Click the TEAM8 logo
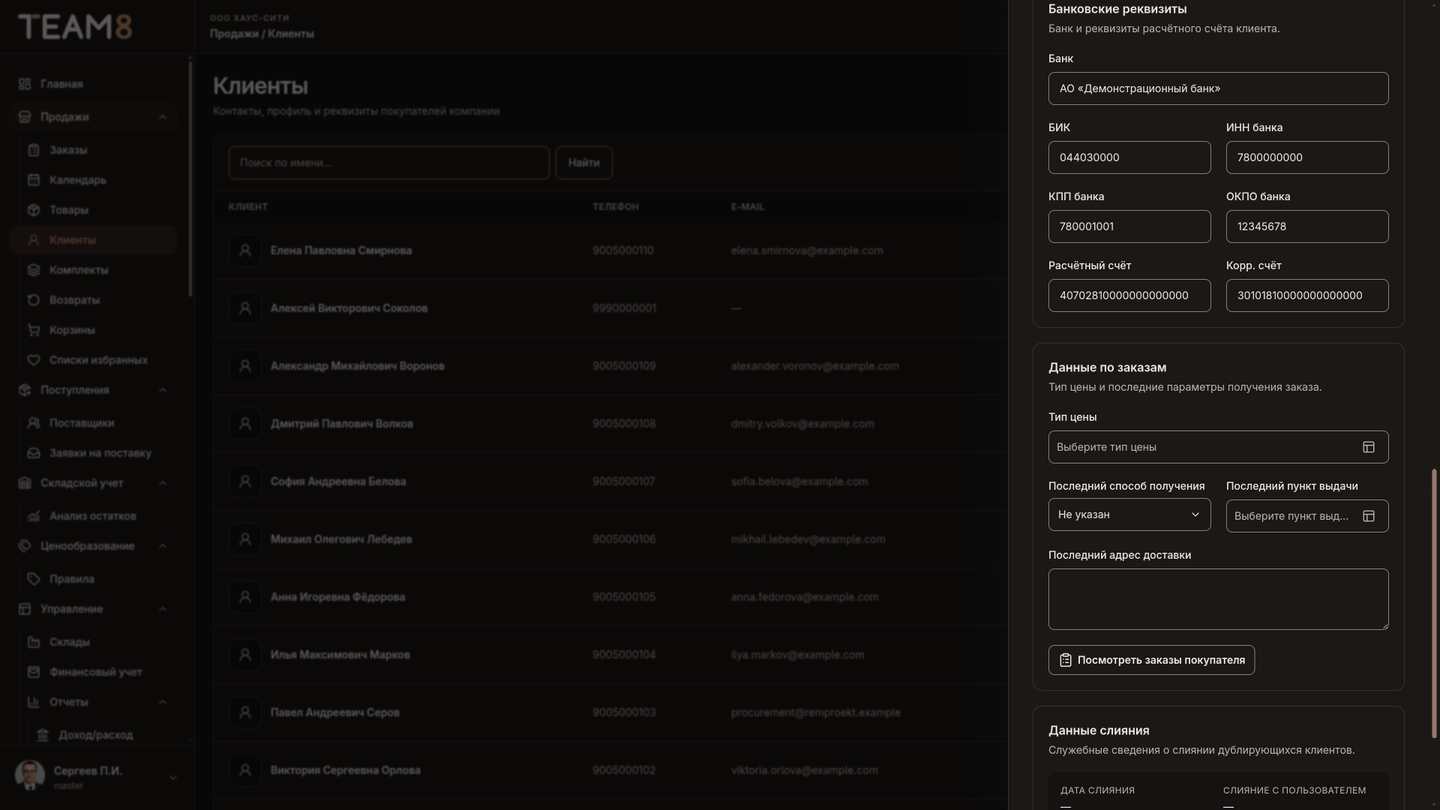1440x810 pixels. coord(75,27)
